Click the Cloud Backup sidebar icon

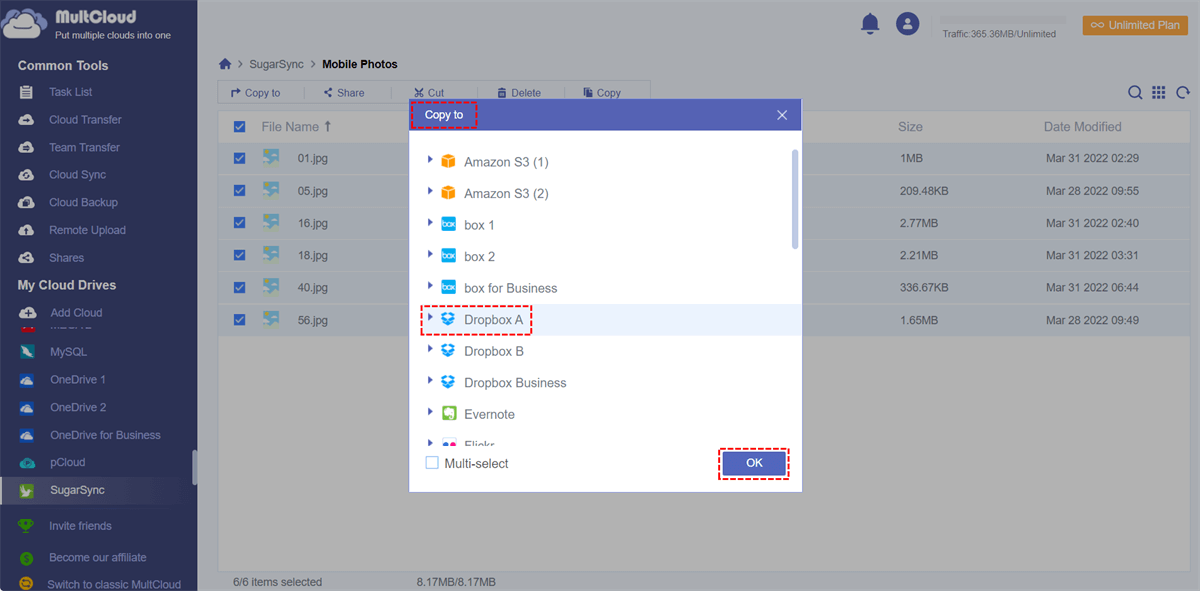tap(27, 202)
